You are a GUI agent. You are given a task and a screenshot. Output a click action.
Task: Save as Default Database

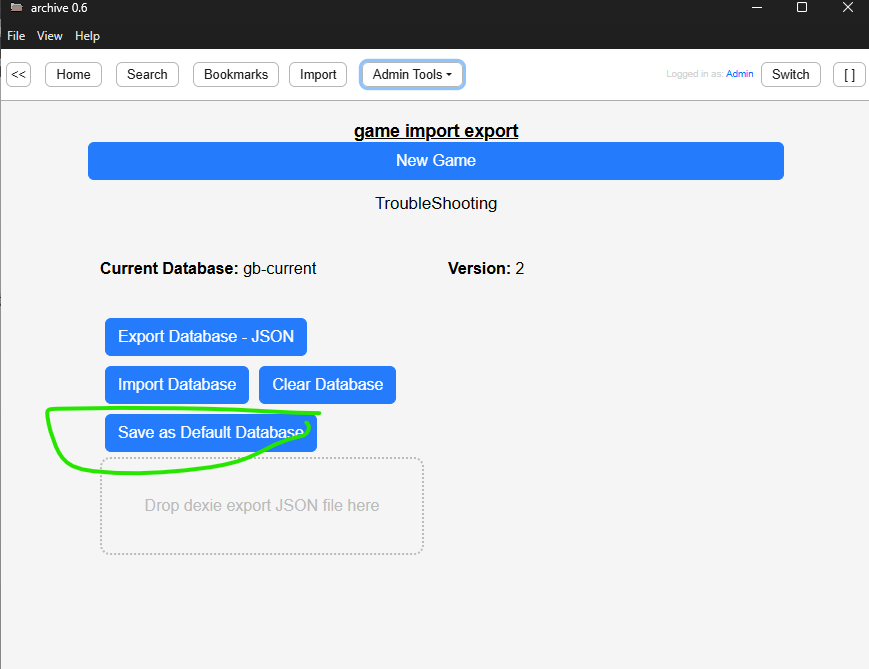(210, 432)
